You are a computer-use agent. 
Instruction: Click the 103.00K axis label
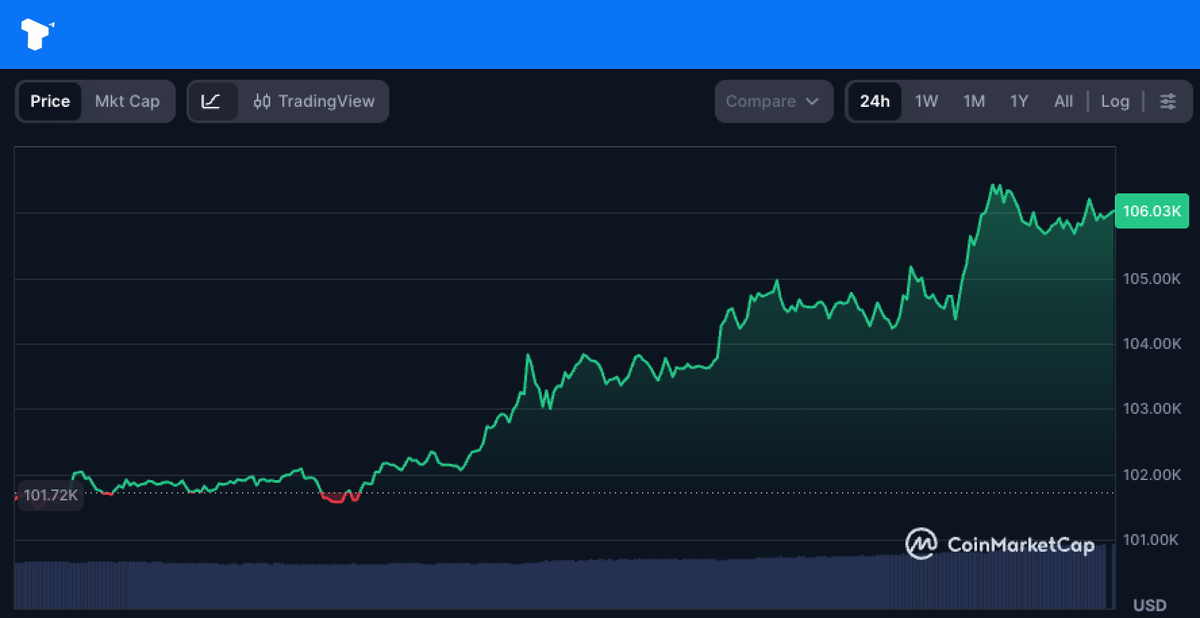tap(1151, 408)
